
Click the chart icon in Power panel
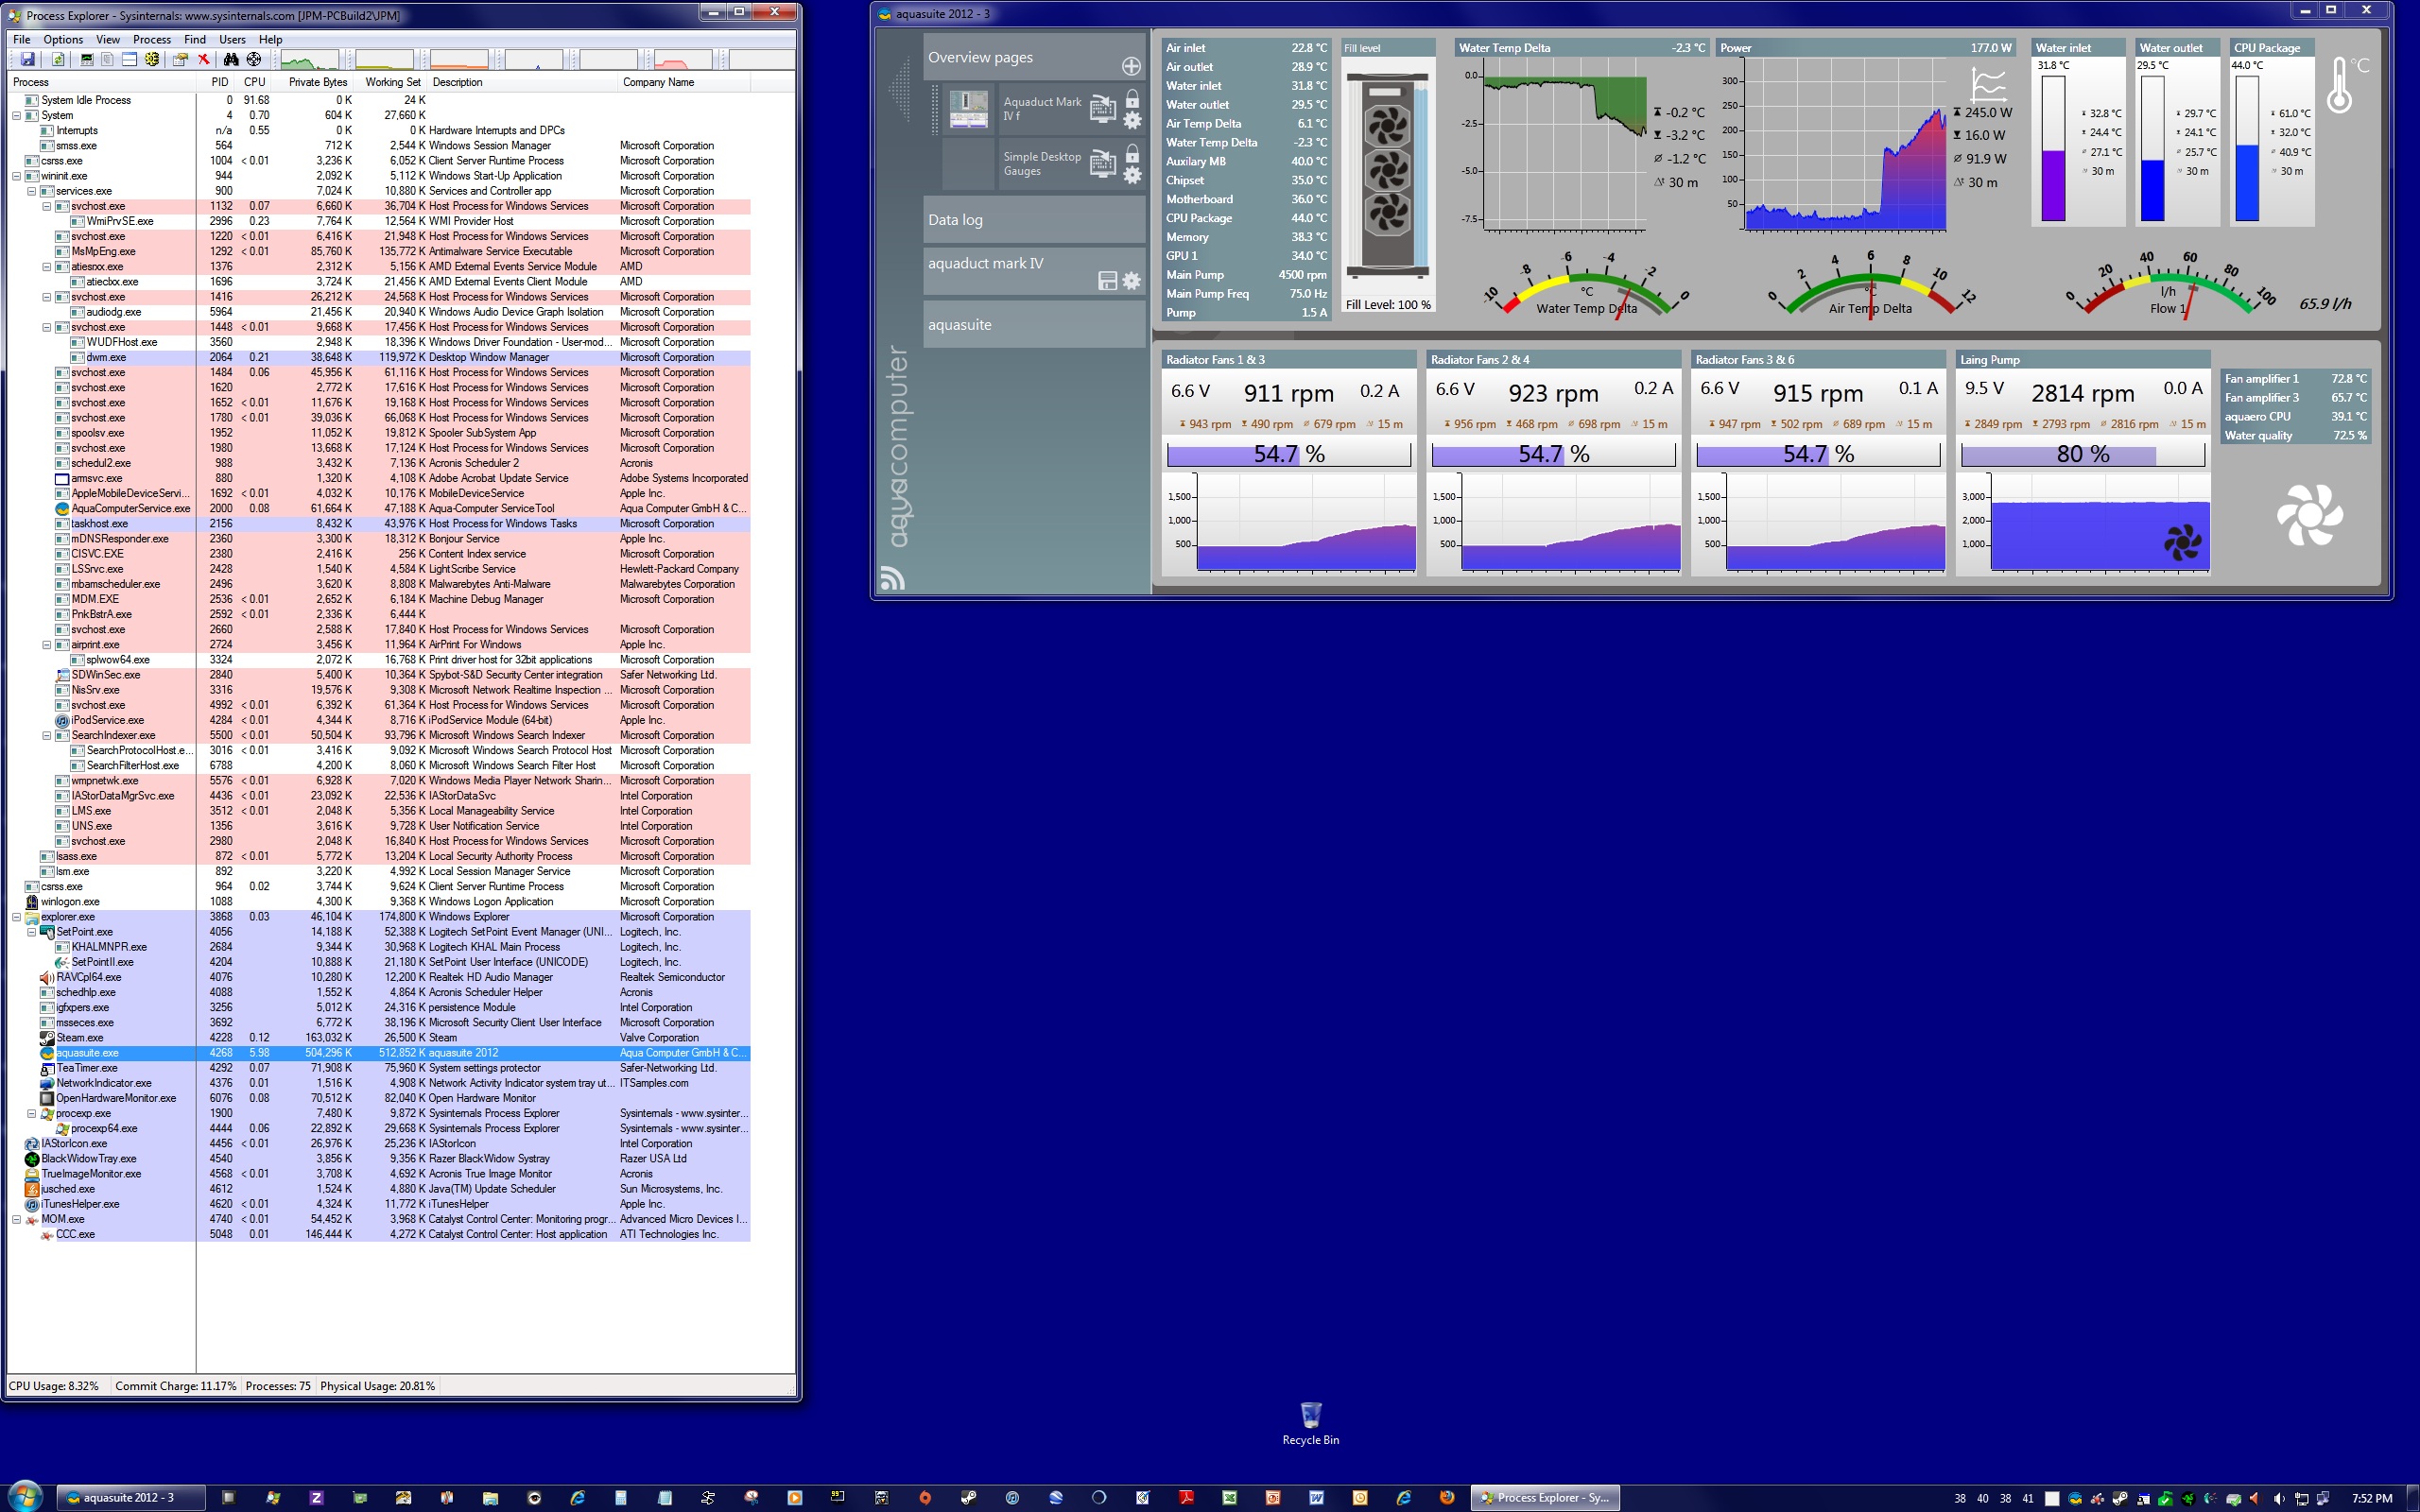1988,84
